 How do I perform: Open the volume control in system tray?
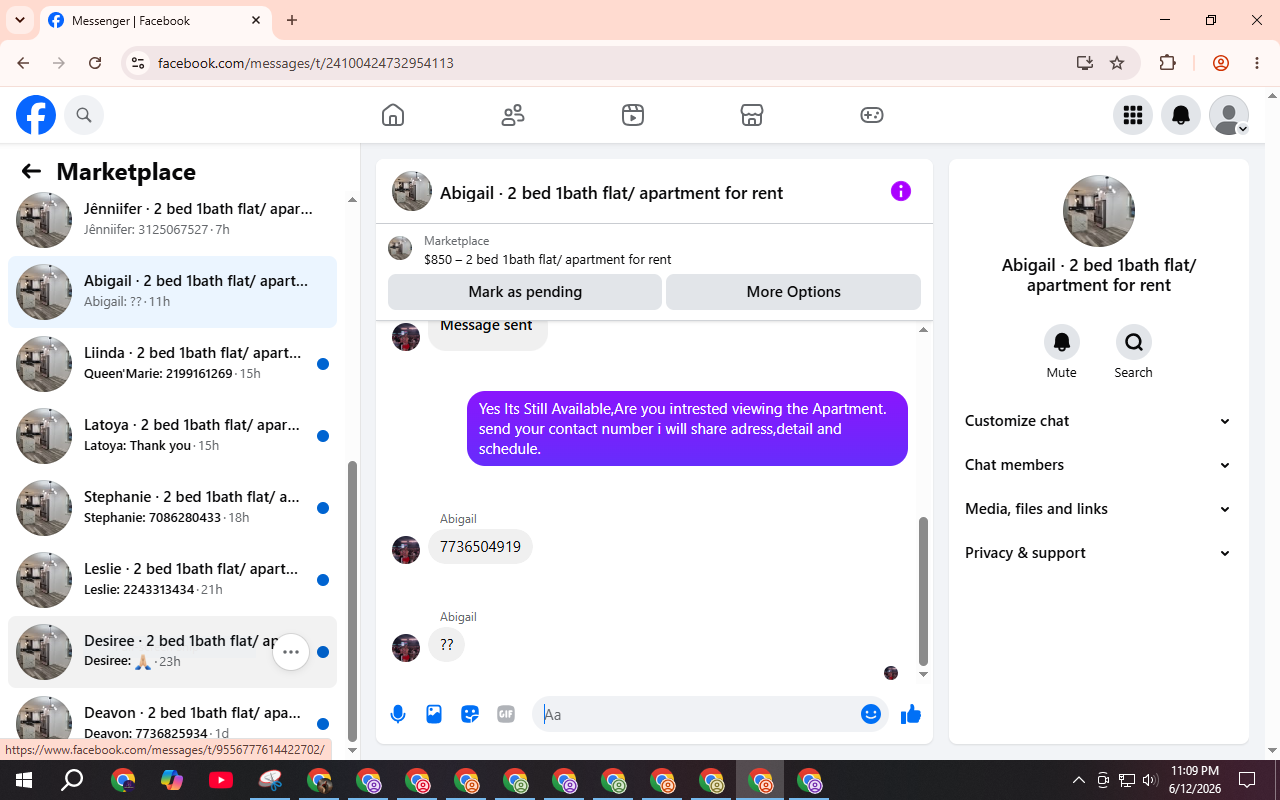(1149, 780)
